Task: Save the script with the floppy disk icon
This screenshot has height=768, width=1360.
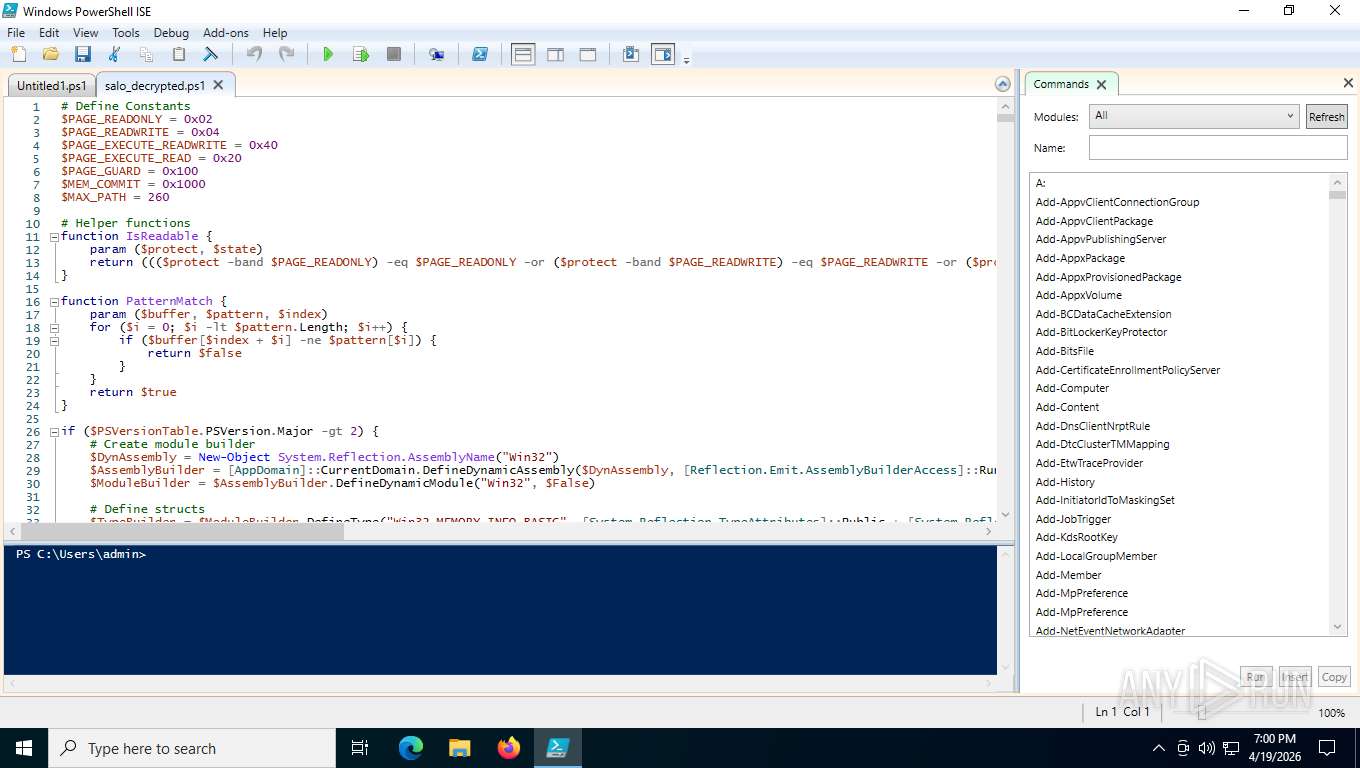Action: (82, 54)
